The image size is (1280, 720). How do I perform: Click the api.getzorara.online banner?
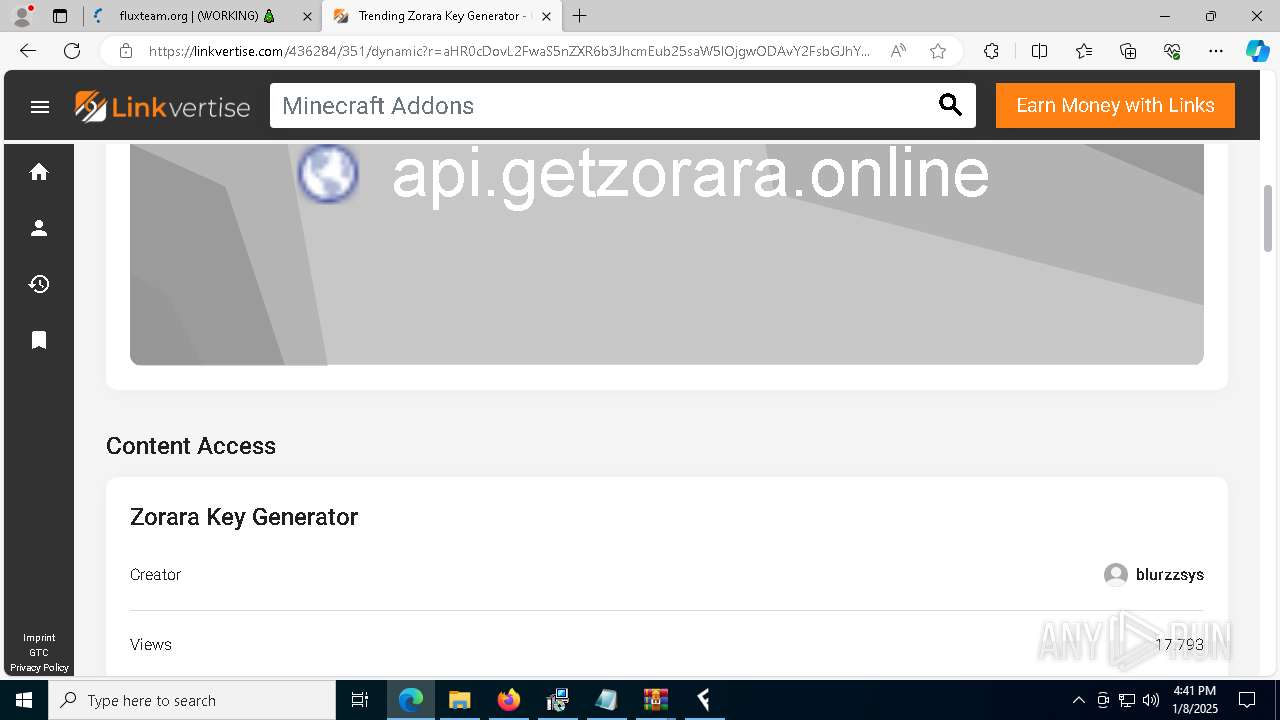(x=667, y=254)
